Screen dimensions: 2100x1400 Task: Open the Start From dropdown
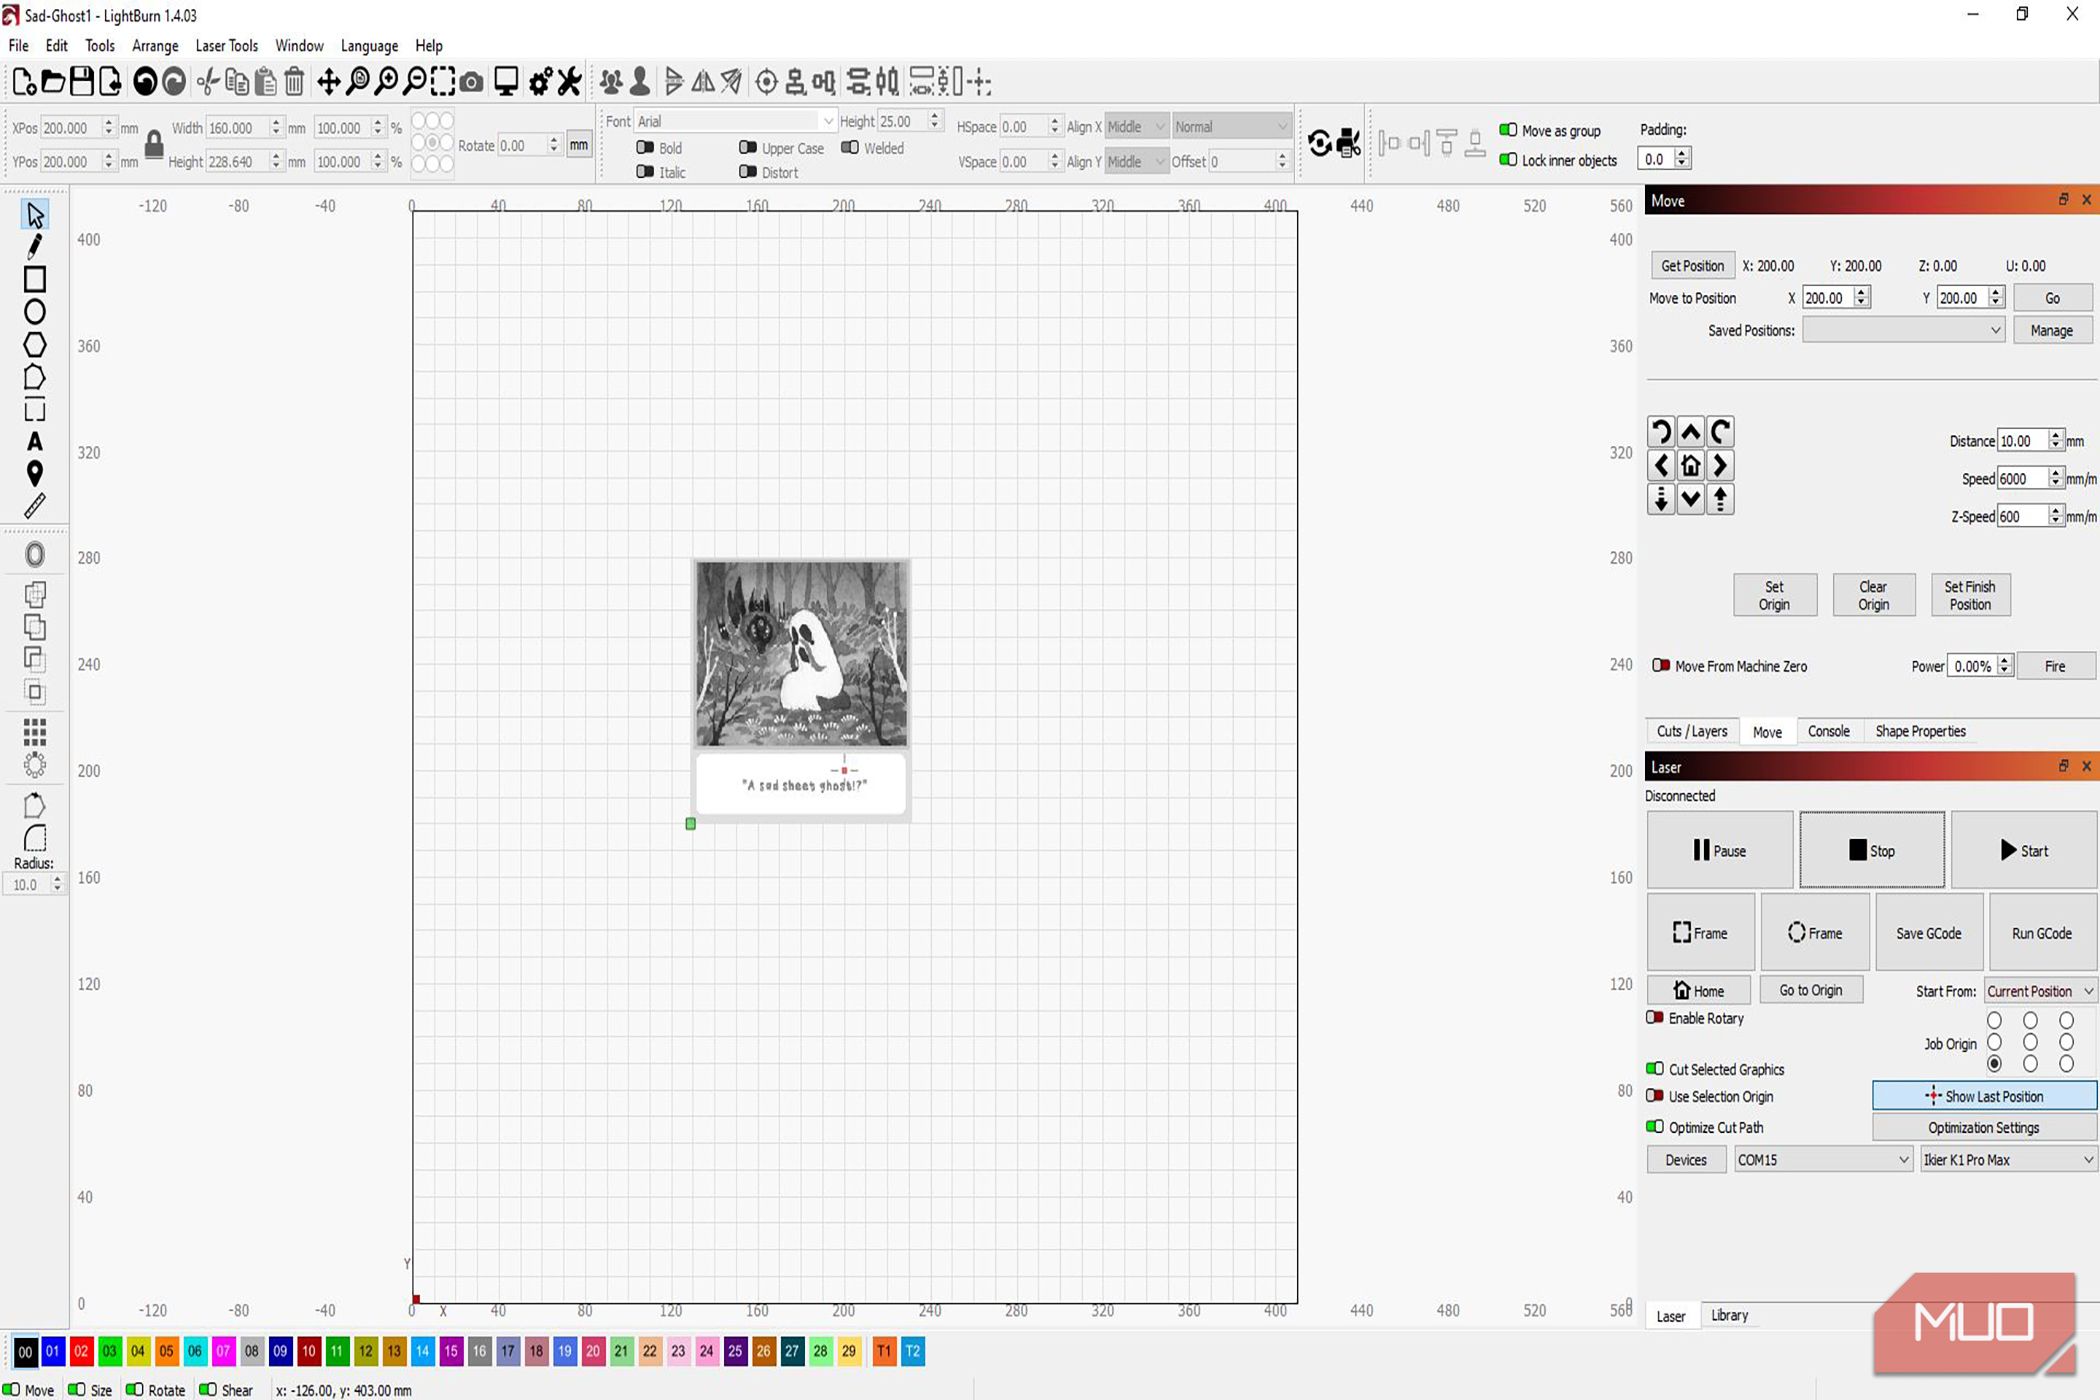[2039, 991]
